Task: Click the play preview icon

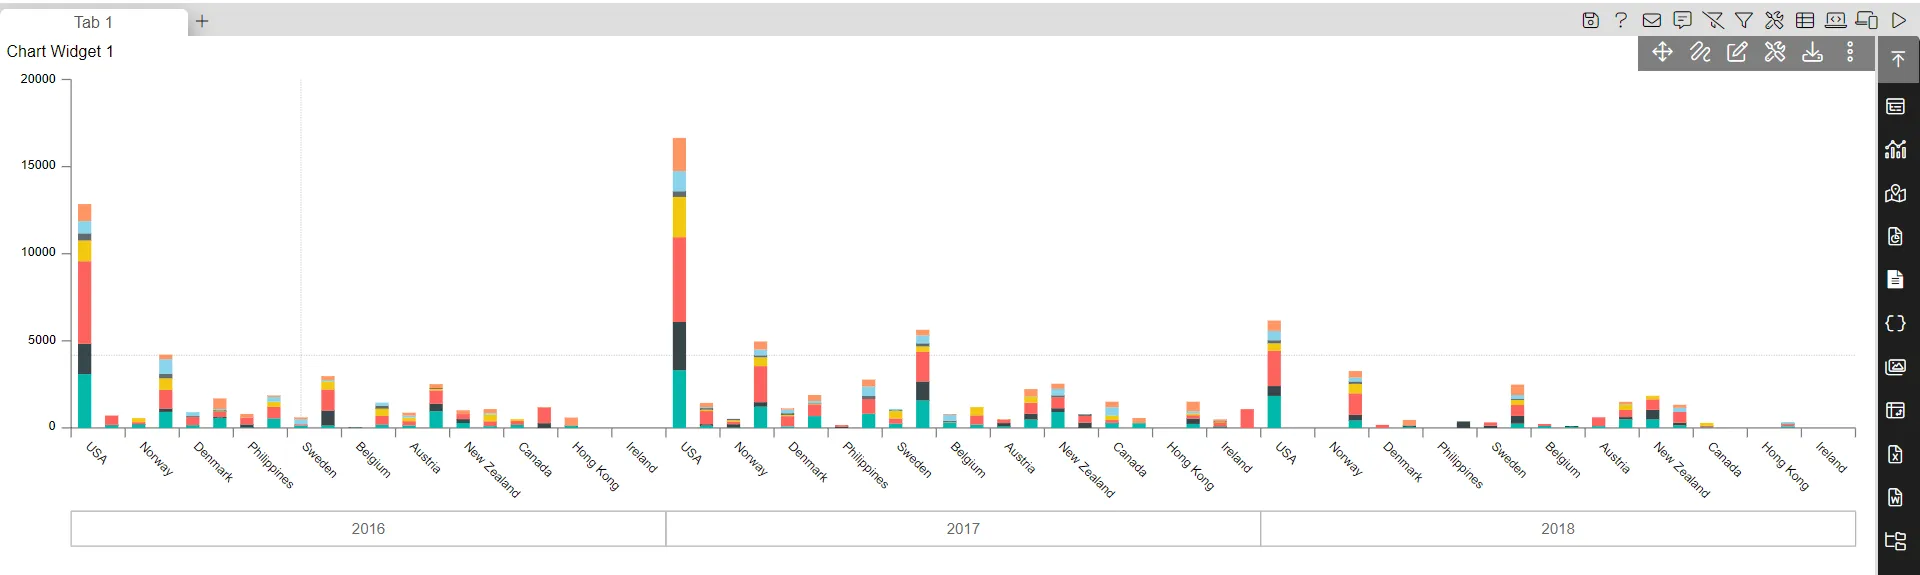Action: pyautogui.click(x=1898, y=20)
